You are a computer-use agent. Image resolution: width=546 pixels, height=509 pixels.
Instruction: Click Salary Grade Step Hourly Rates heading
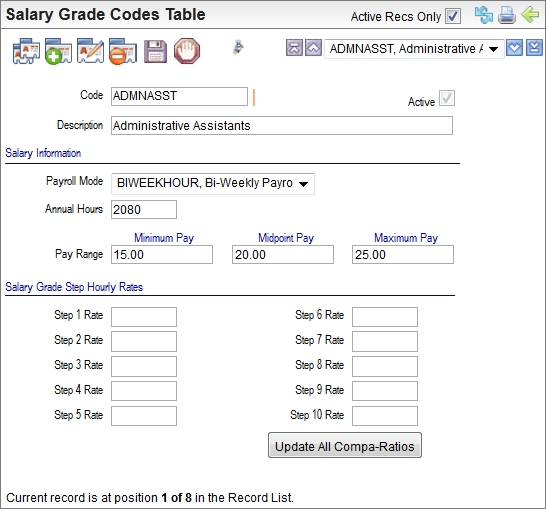(x=74, y=287)
